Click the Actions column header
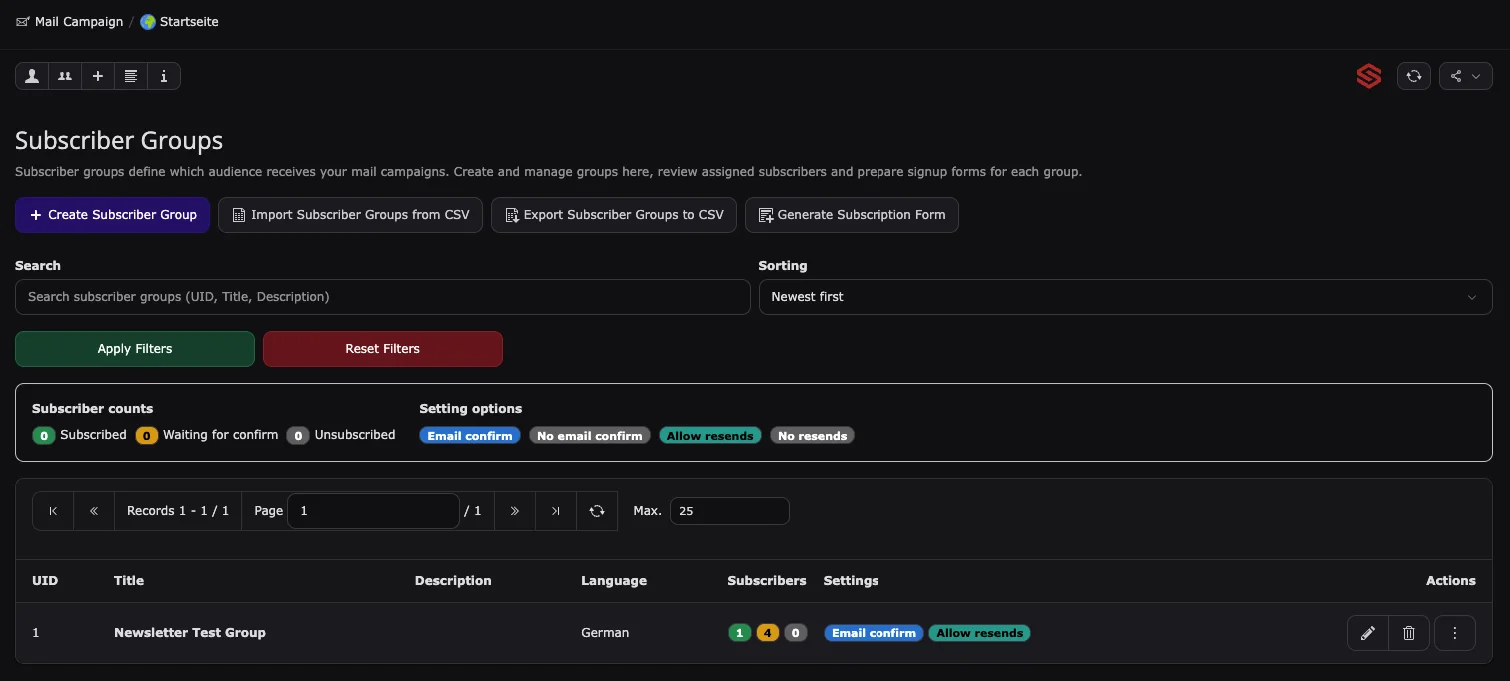This screenshot has height=681, width=1510. (1451, 581)
